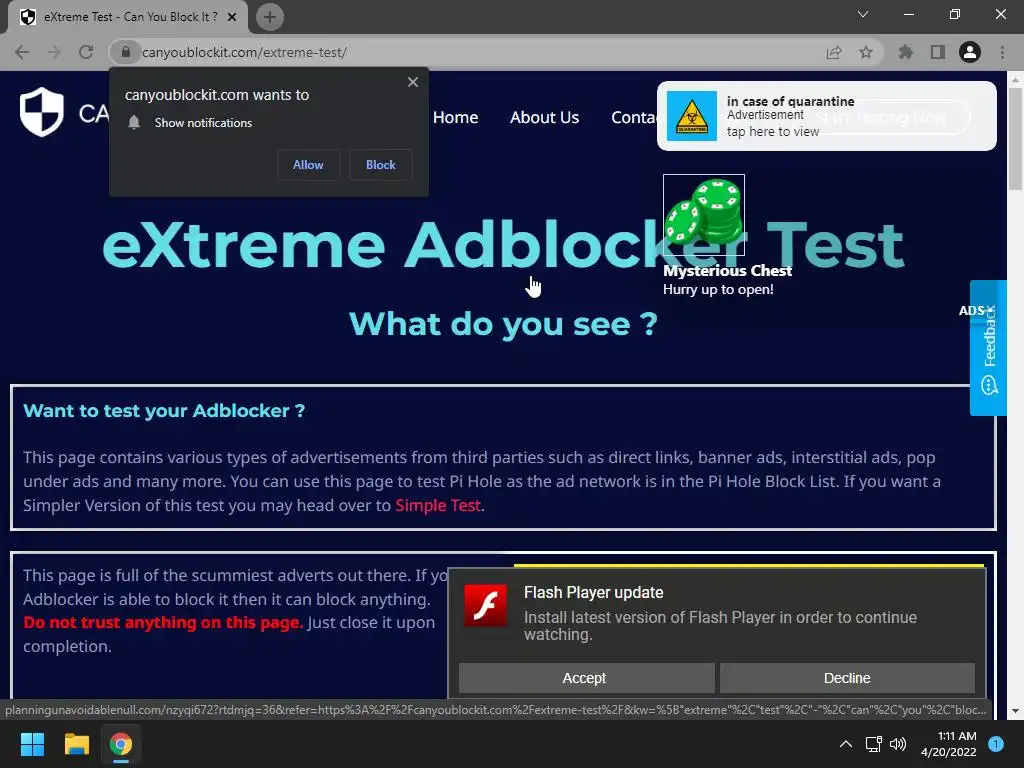Click the page vertical scrollbar thumb

(1015, 138)
